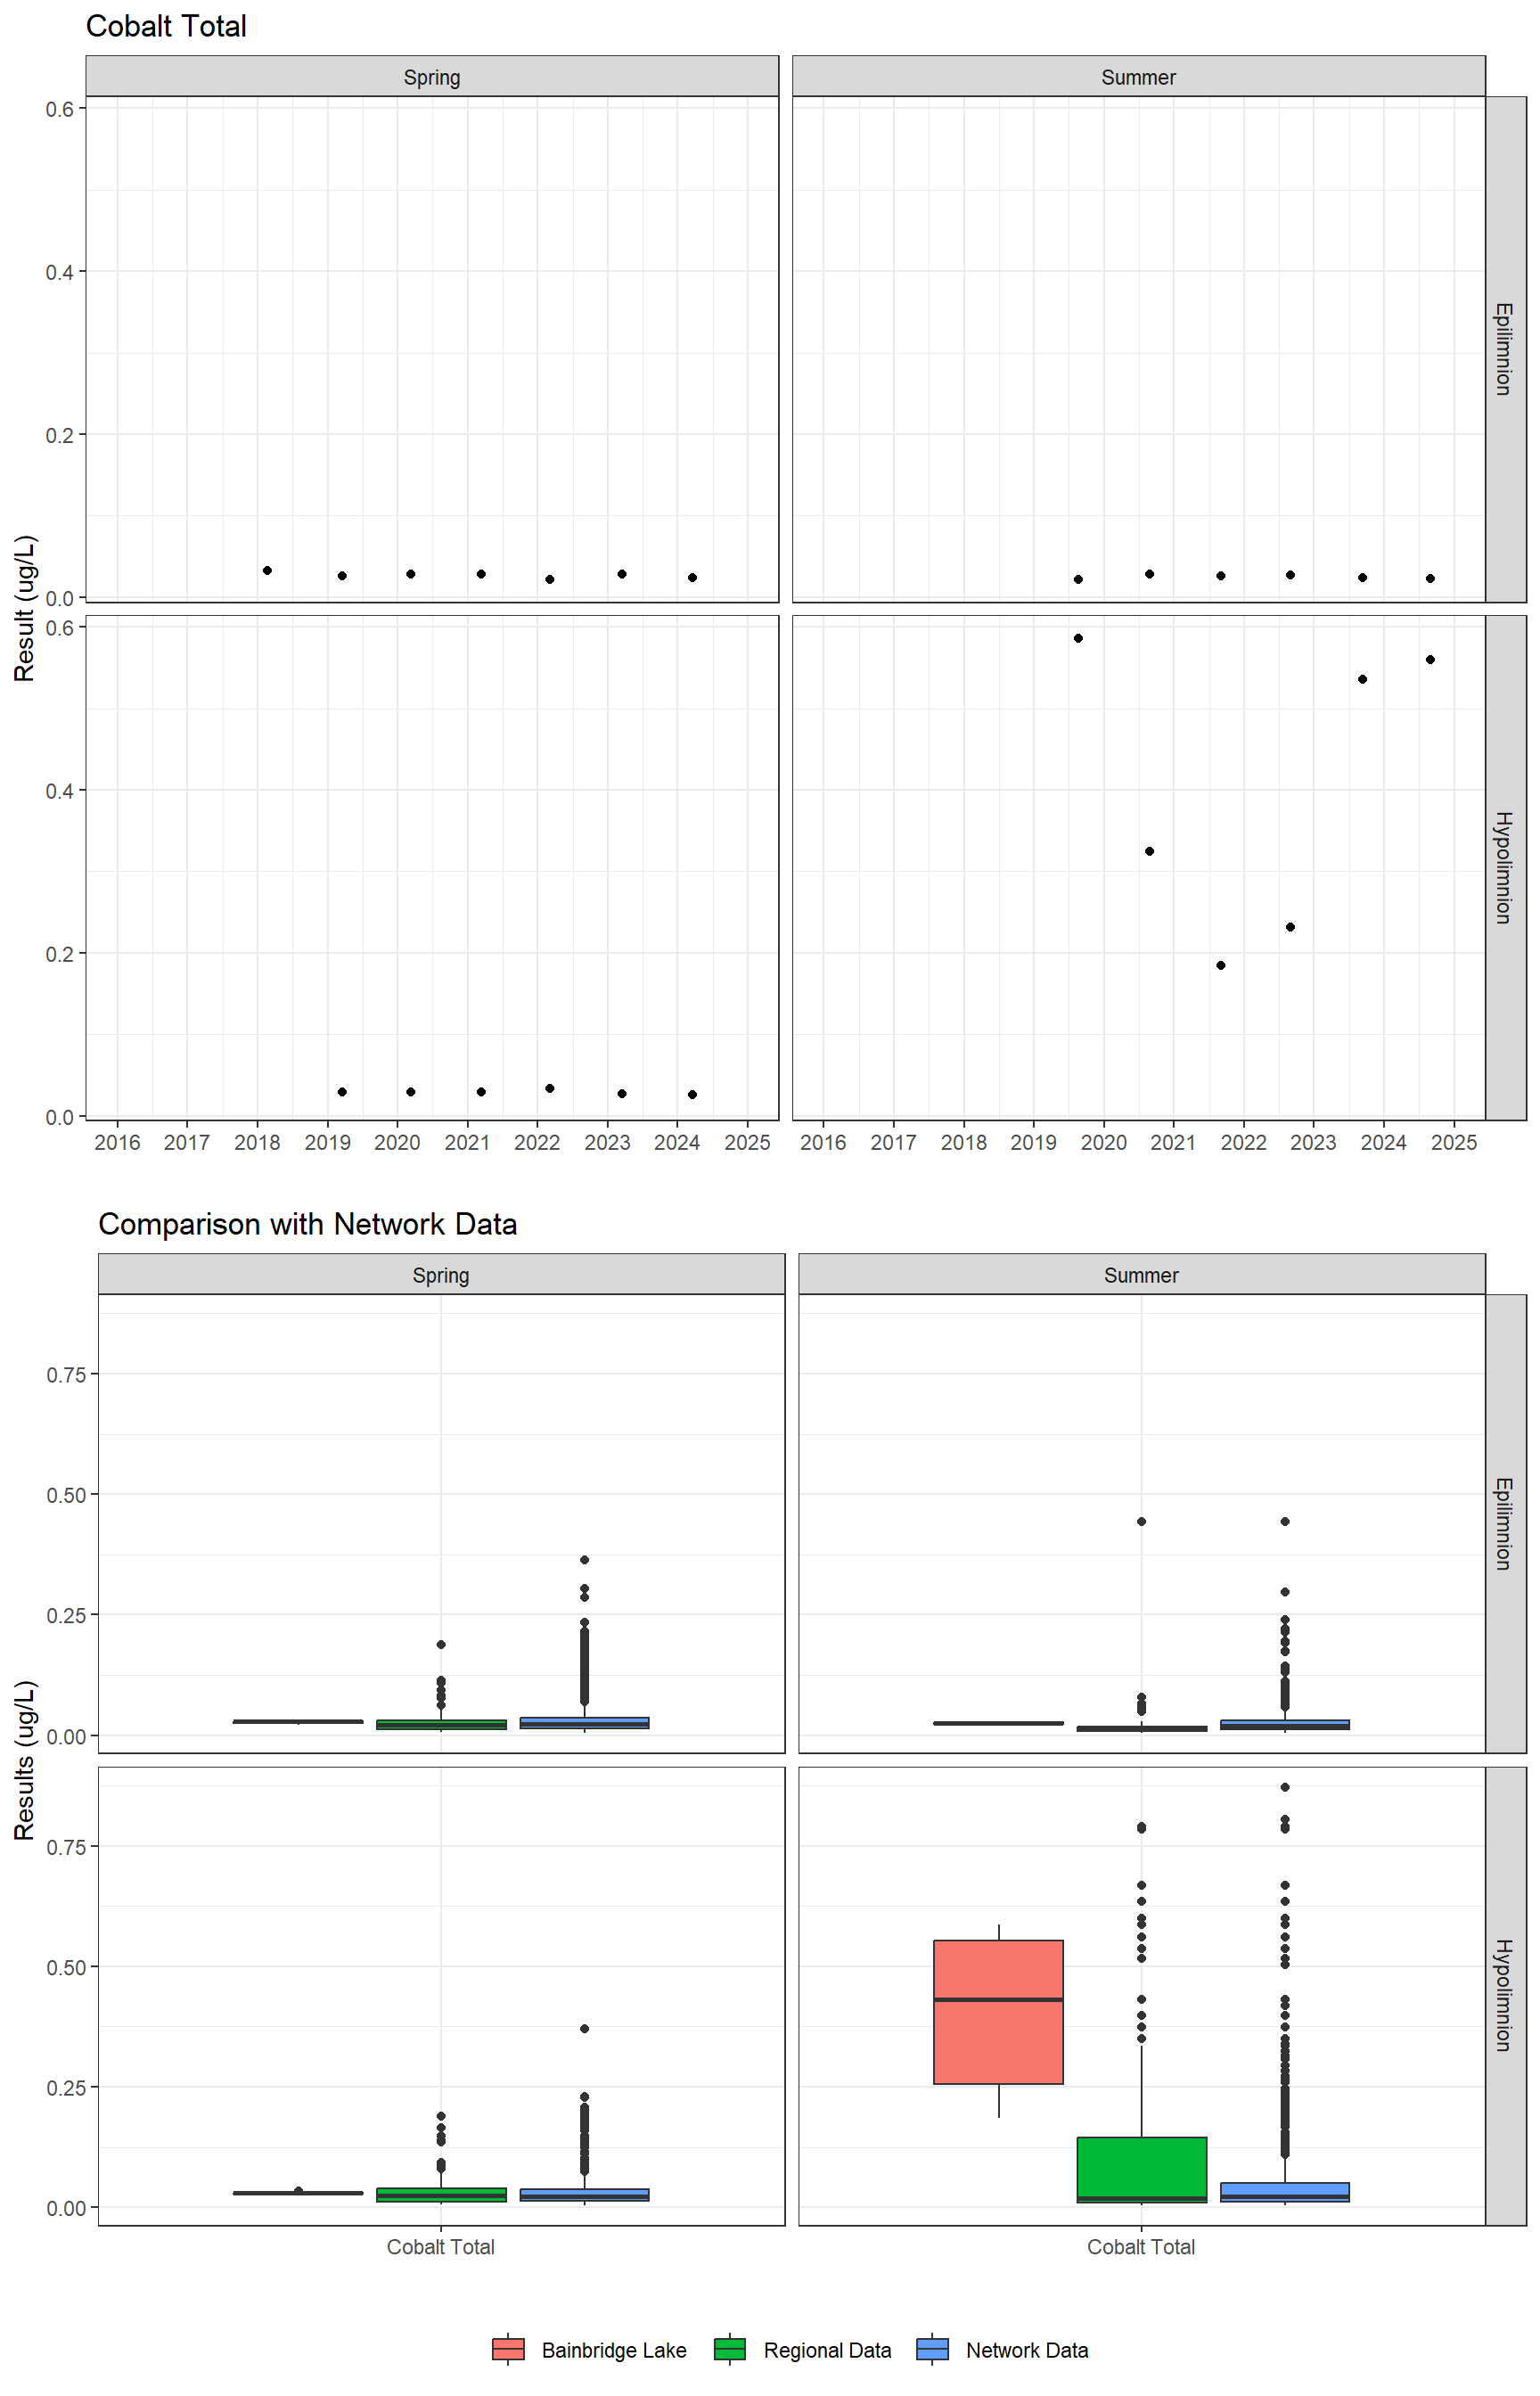The image size is (1540, 2396).
Task: Click the Epilimnion strip label in top chart
Action: click(1506, 349)
